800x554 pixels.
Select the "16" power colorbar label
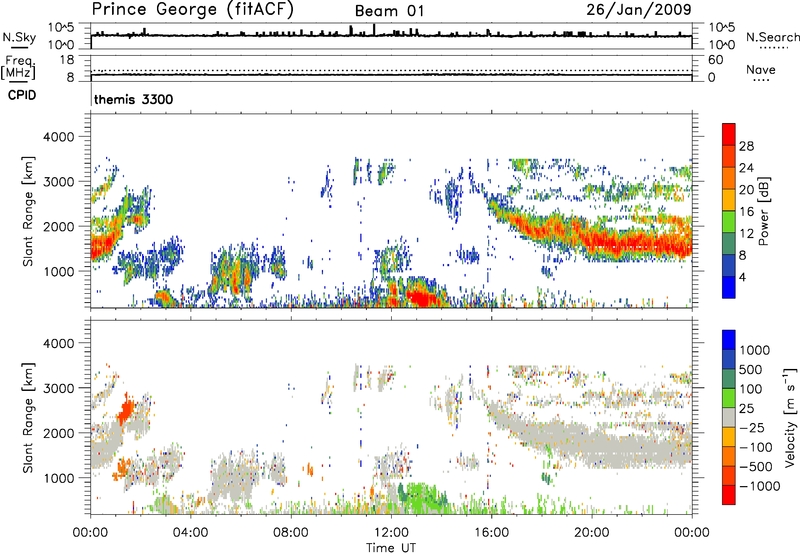tap(746, 212)
